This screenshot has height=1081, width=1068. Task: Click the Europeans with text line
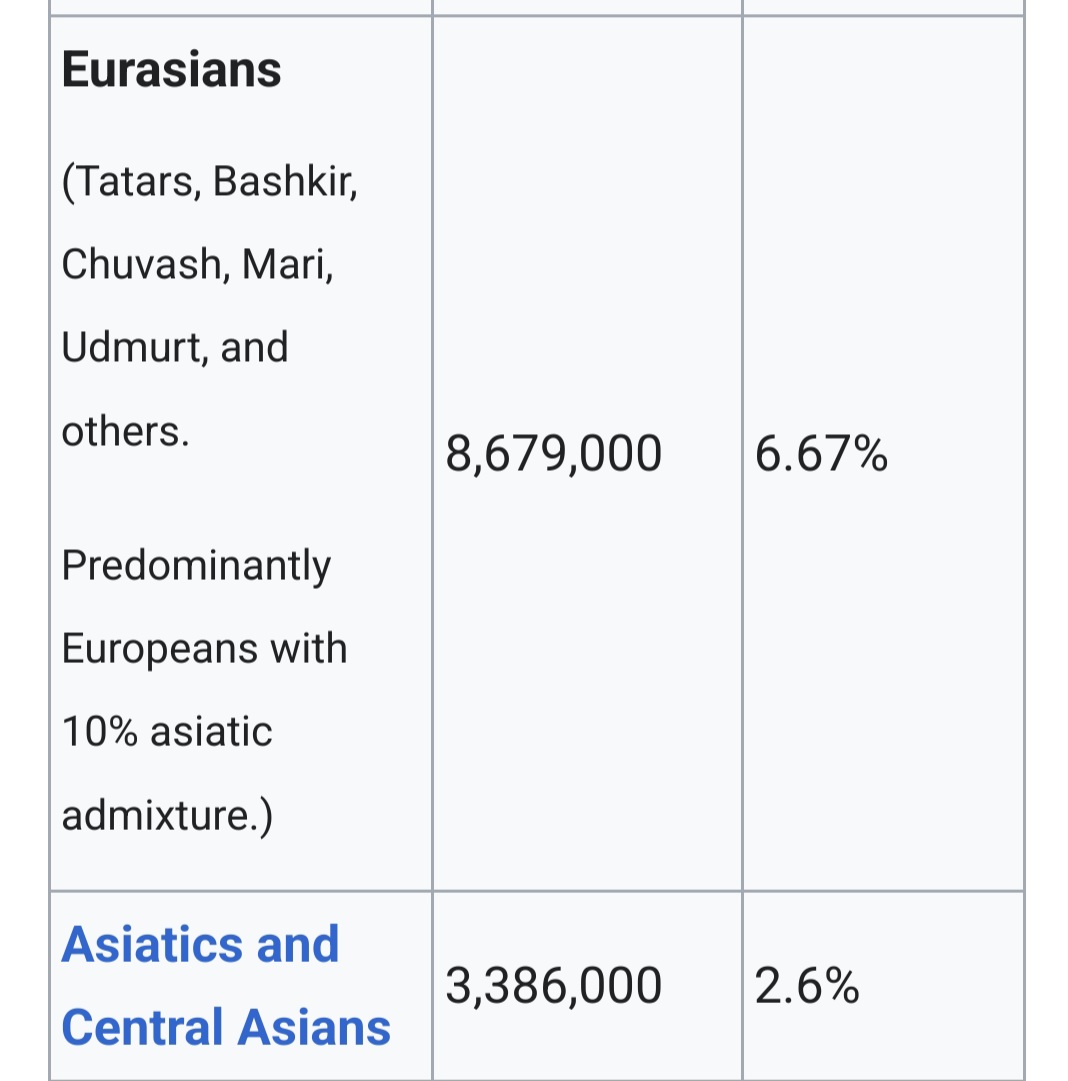(204, 649)
